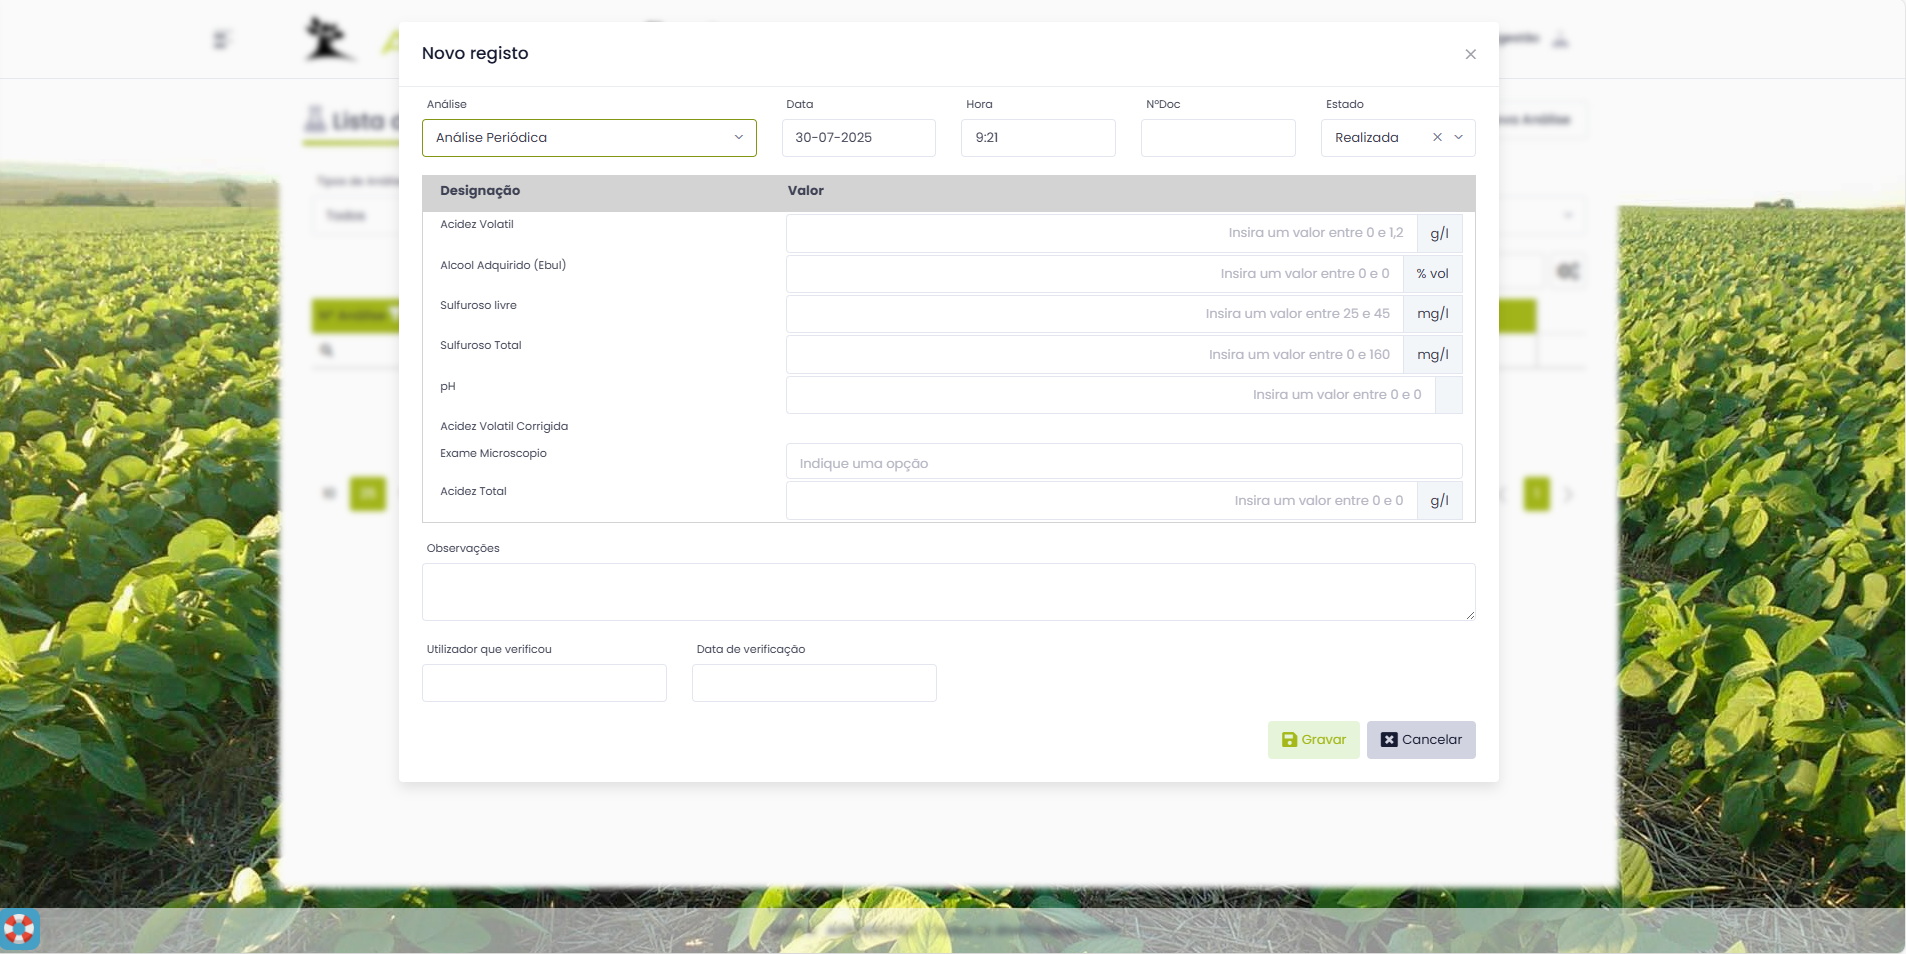Click the Observações text area
Viewport: 1906px width, 954px height.
pos(947,592)
